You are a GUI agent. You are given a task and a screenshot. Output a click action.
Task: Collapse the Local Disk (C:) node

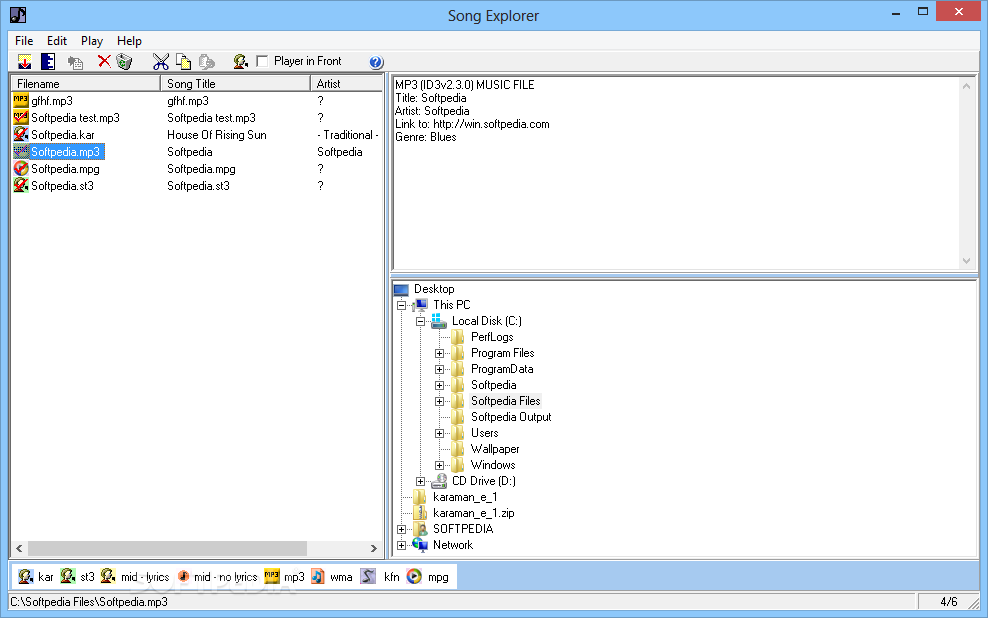tap(420, 321)
